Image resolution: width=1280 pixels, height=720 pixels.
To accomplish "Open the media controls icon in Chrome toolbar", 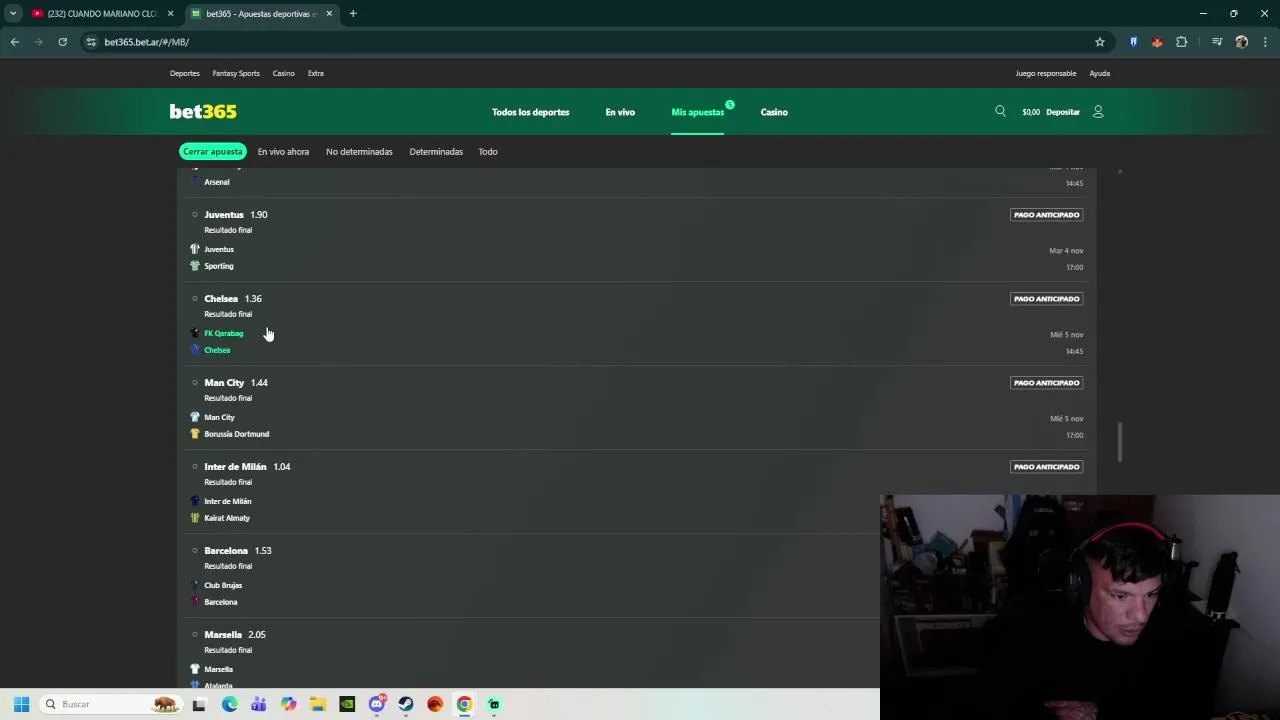I will coord(1217,42).
